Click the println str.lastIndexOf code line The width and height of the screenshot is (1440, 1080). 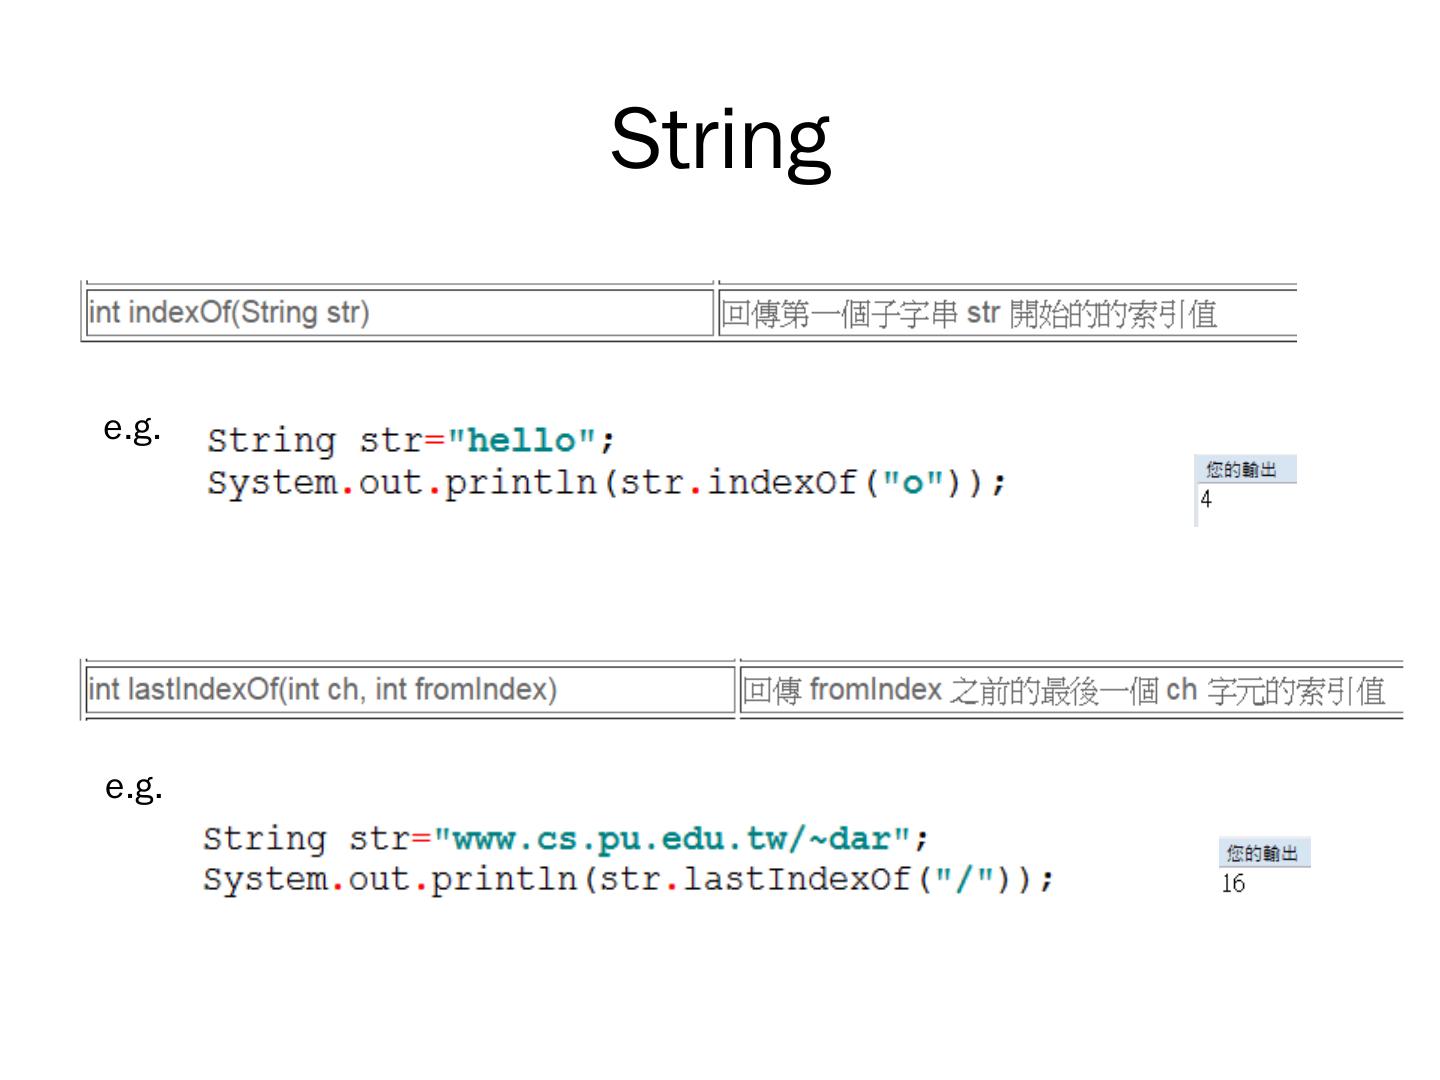coord(627,880)
